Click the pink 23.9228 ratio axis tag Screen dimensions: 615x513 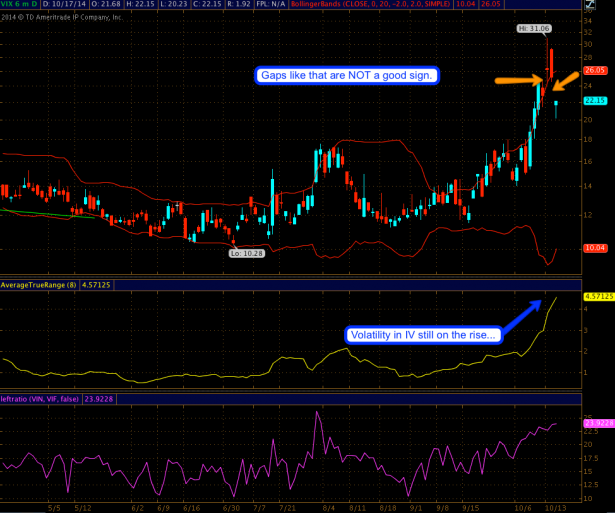click(x=596, y=423)
